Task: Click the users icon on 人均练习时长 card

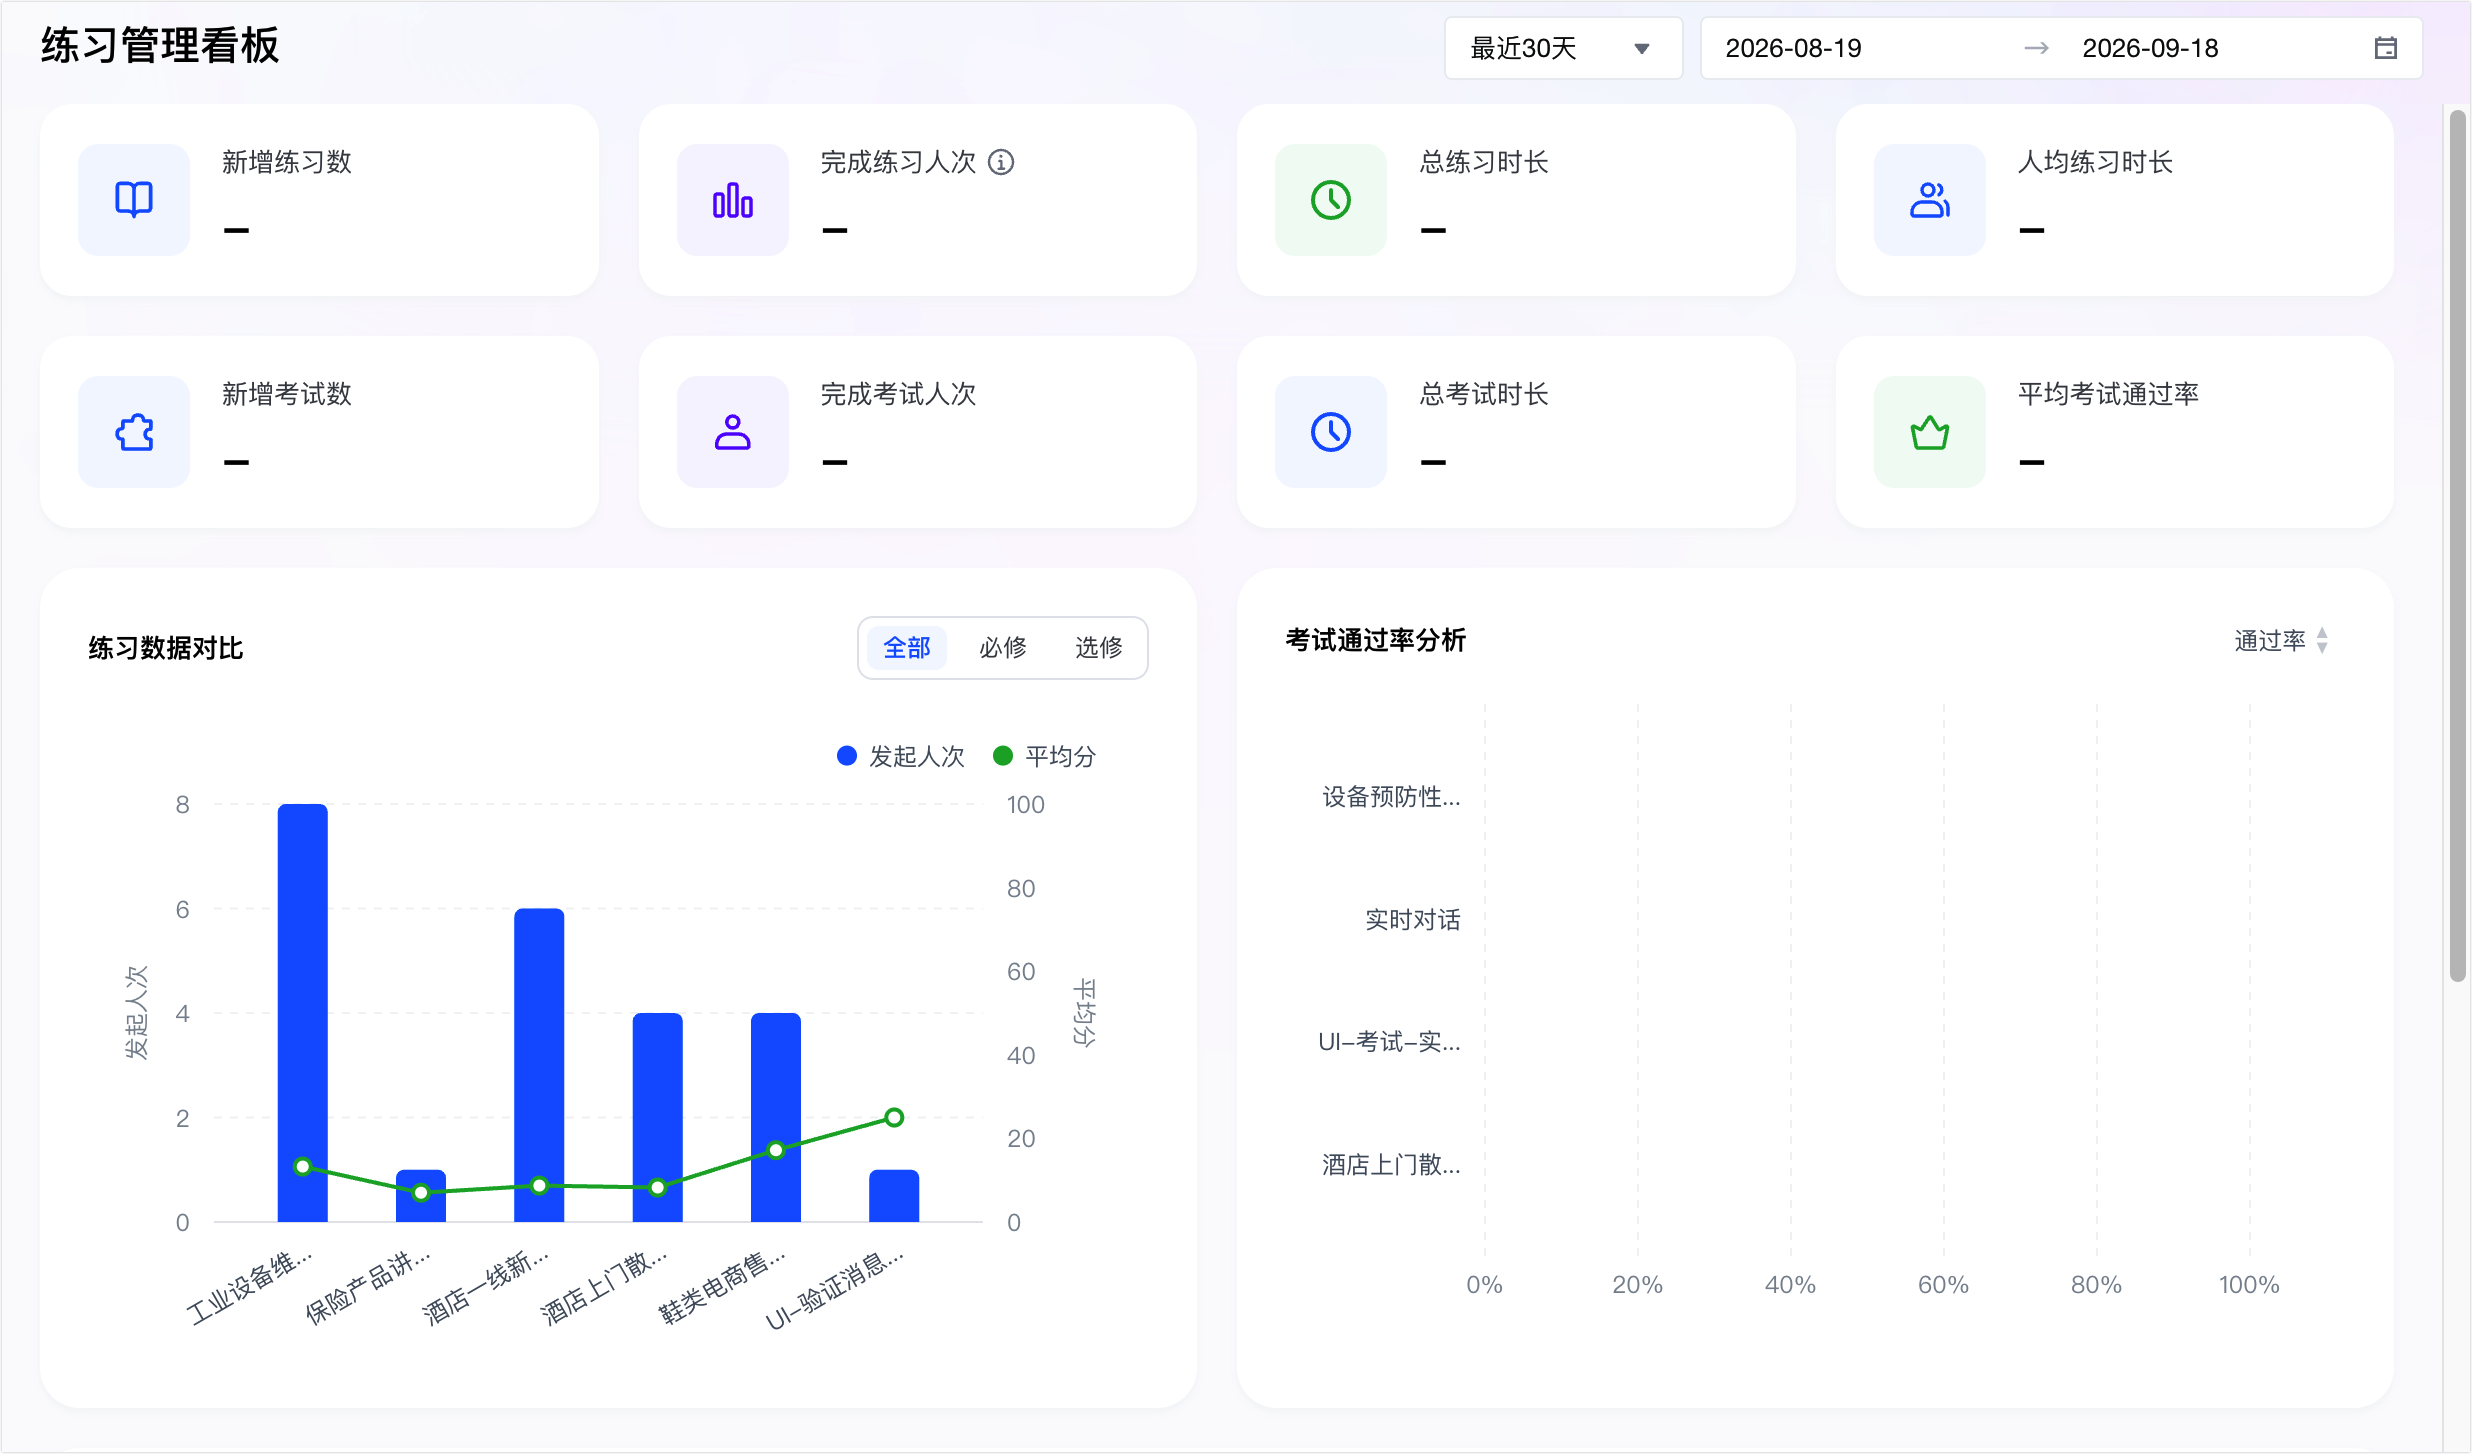Action: tap(1930, 200)
